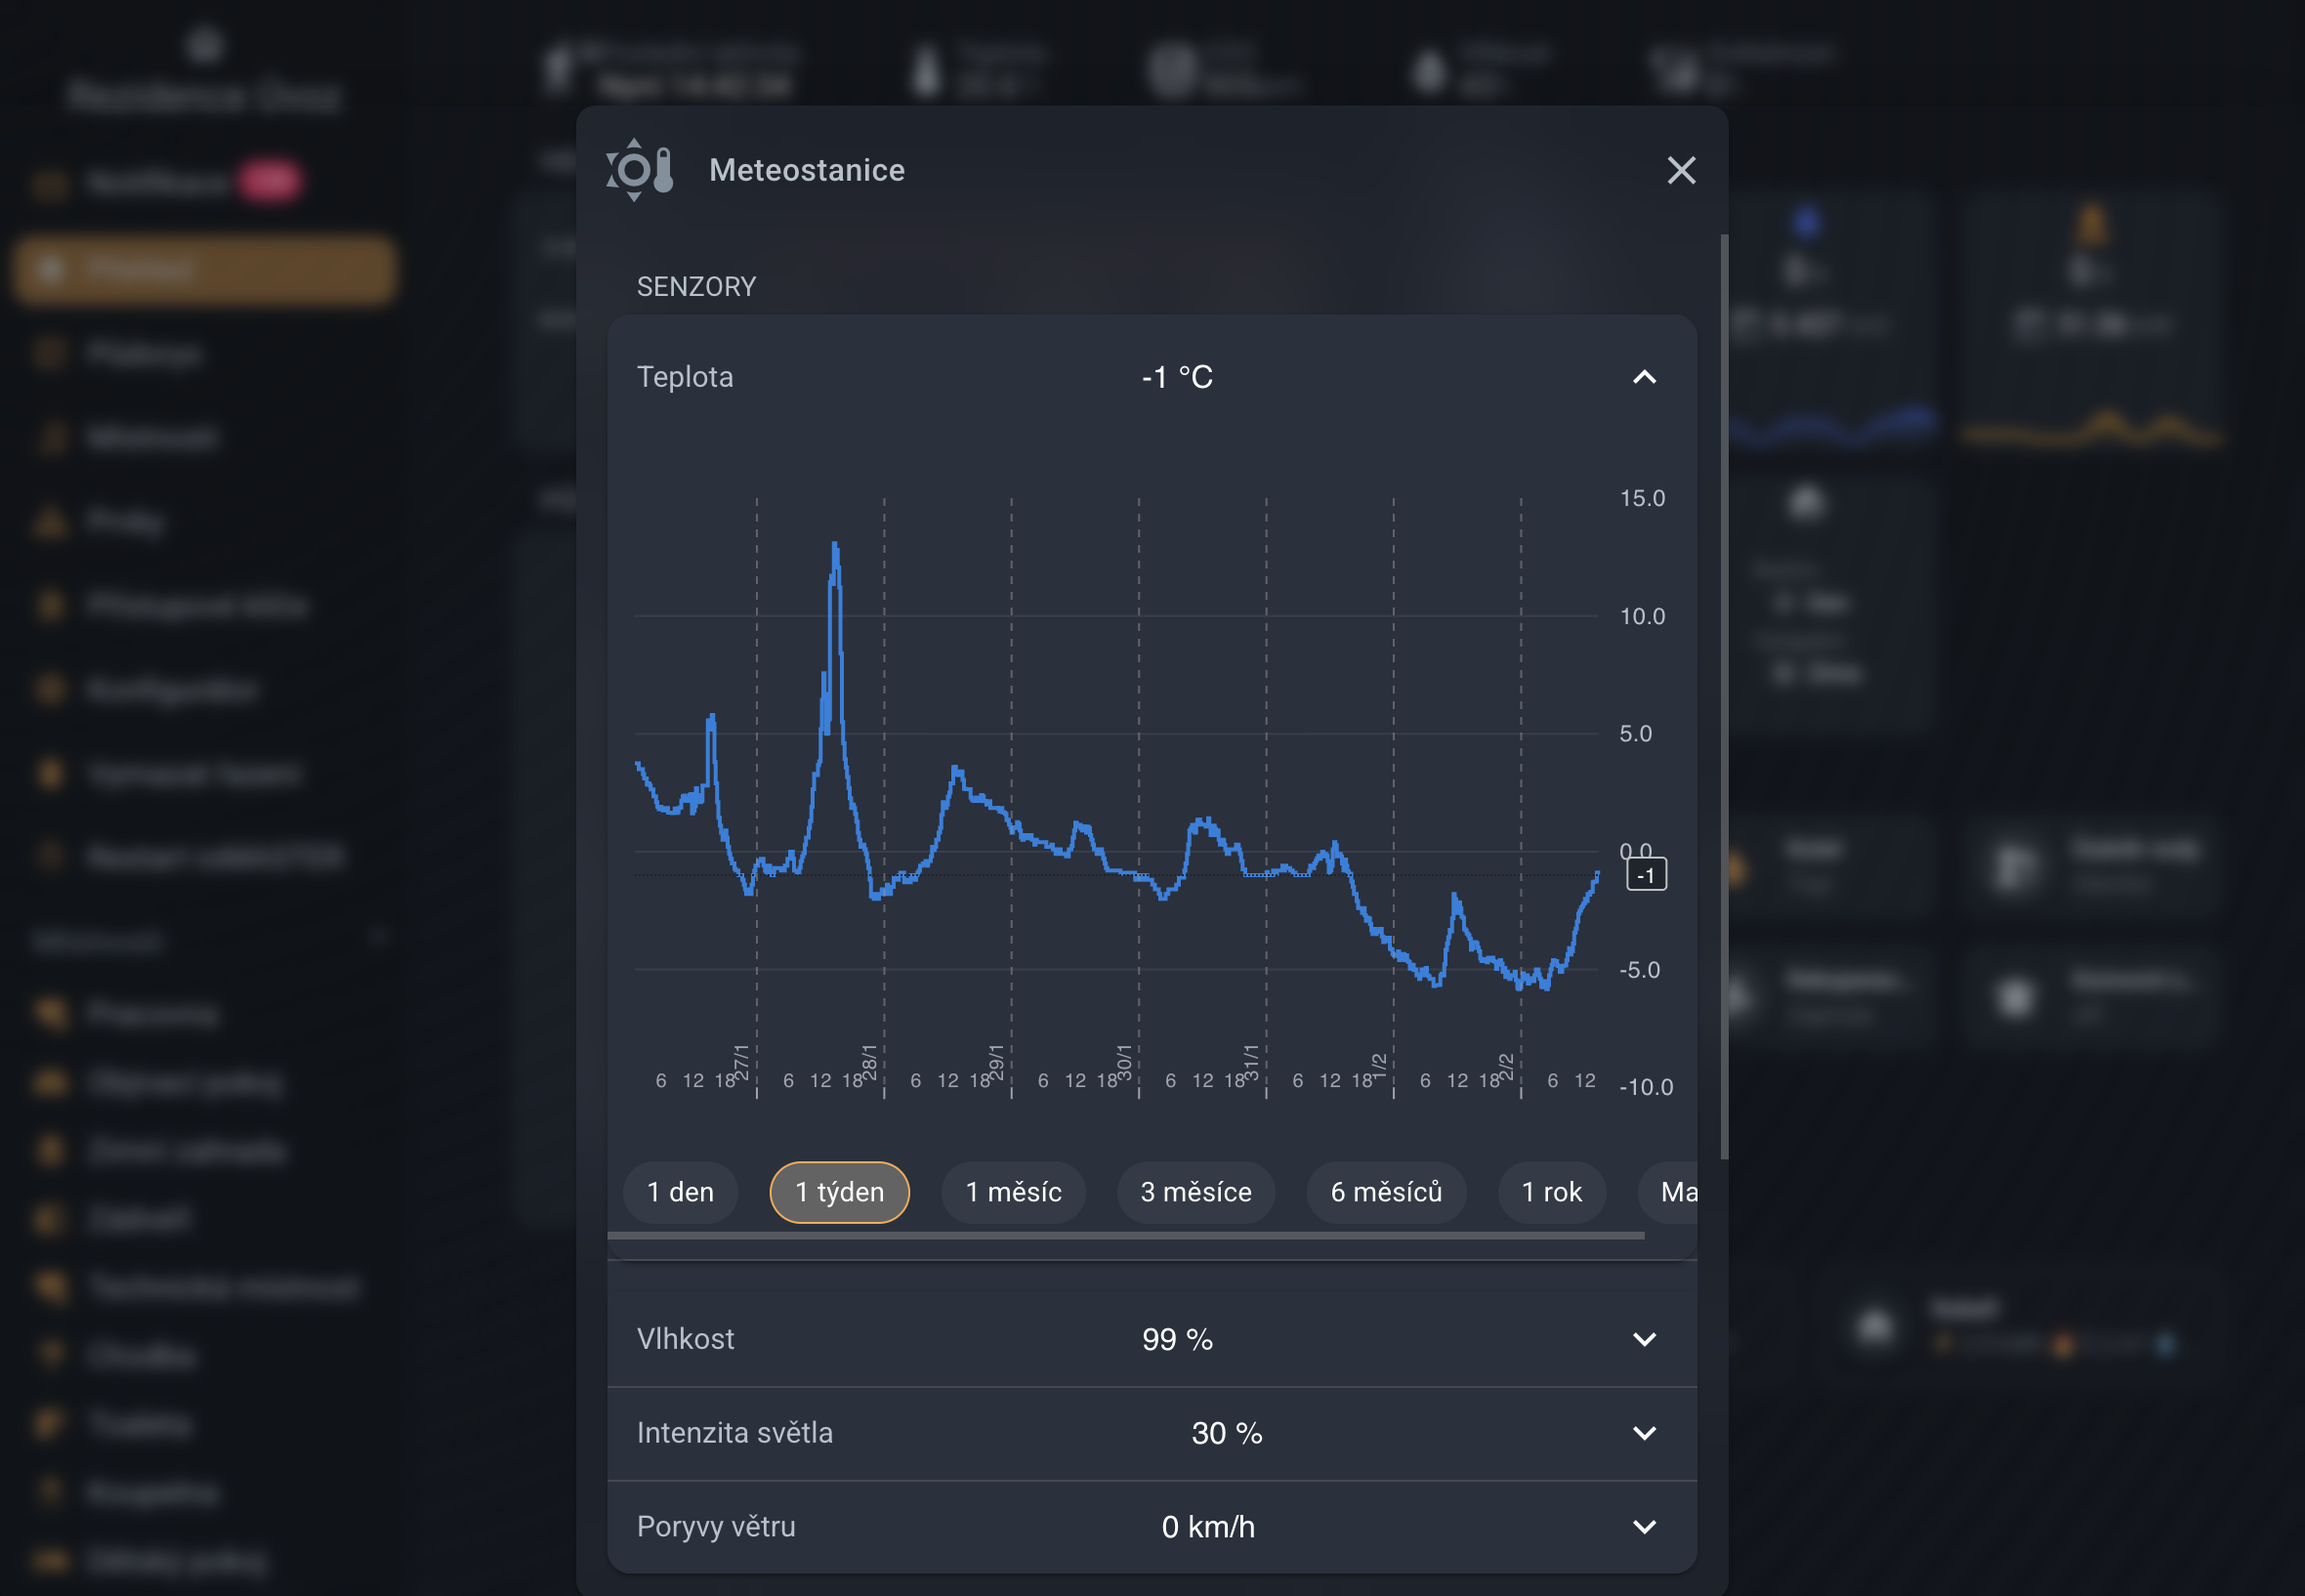The width and height of the screenshot is (2305, 1596).
Task: Select the 1 týden range chip
Action: click(839, 1192)
